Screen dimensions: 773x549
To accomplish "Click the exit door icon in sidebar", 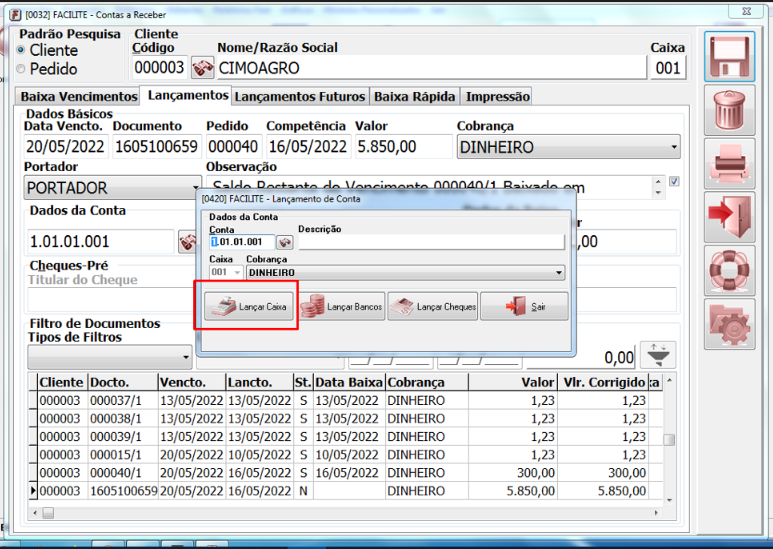I will [728, 217].
